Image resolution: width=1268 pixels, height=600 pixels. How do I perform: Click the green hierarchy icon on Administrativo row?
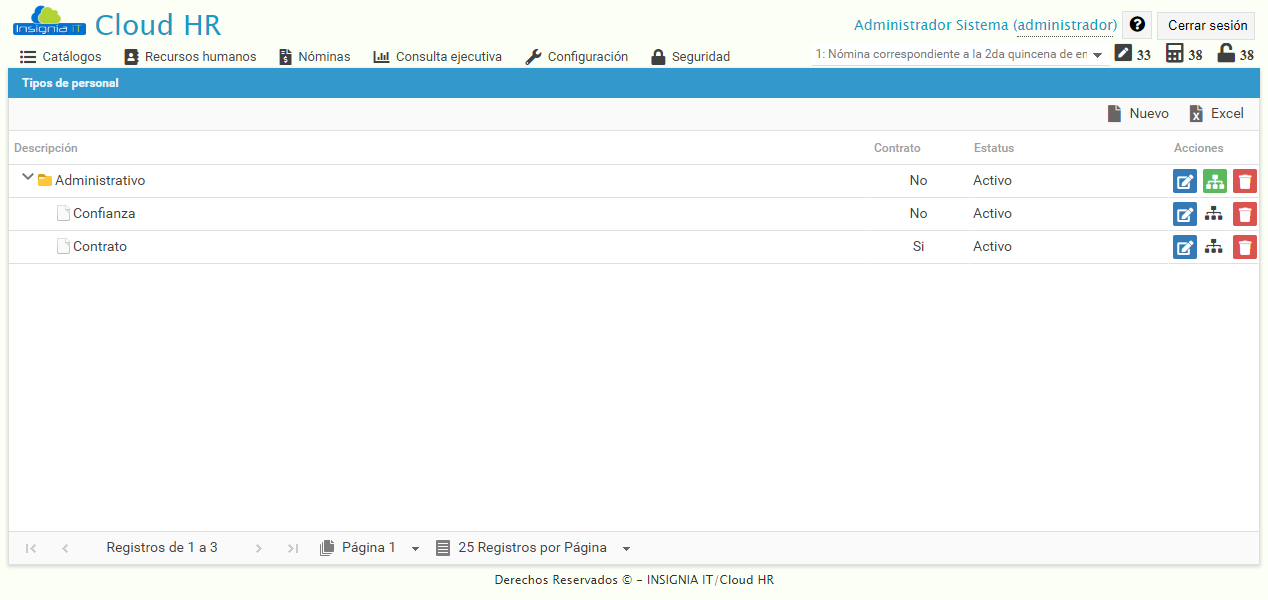click(1214, 181)
